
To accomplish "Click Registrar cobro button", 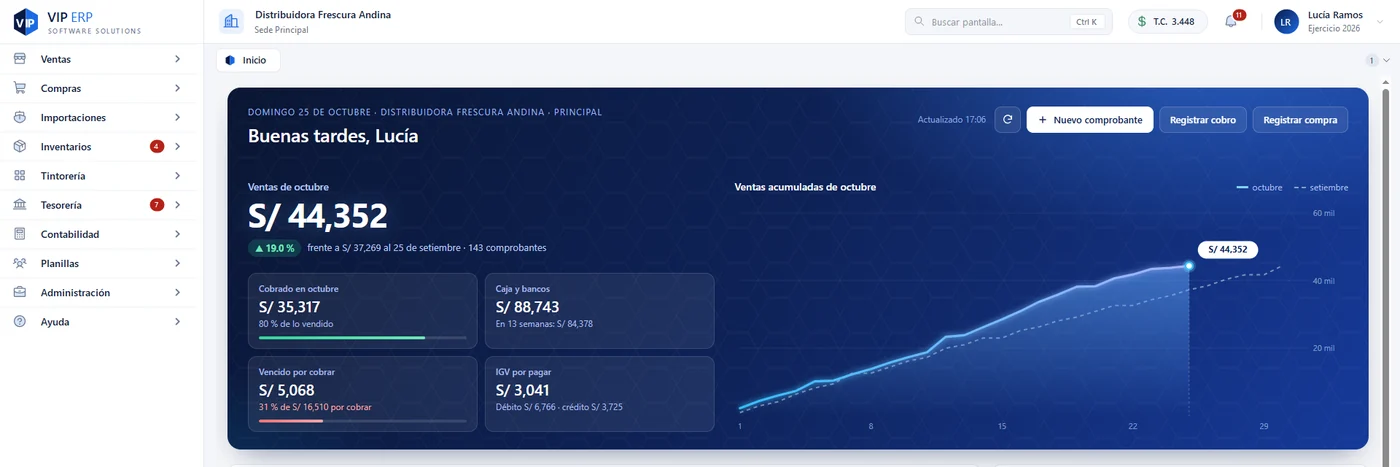I will 1203,120.
